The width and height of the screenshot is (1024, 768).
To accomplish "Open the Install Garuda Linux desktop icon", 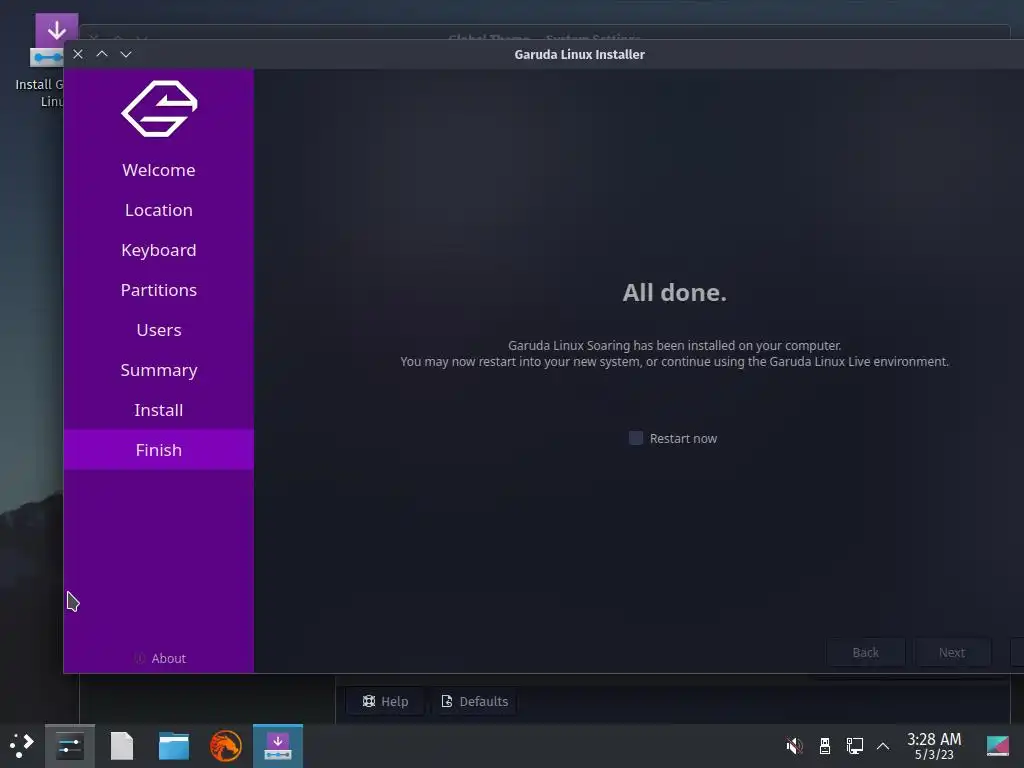I will (46, 61).
